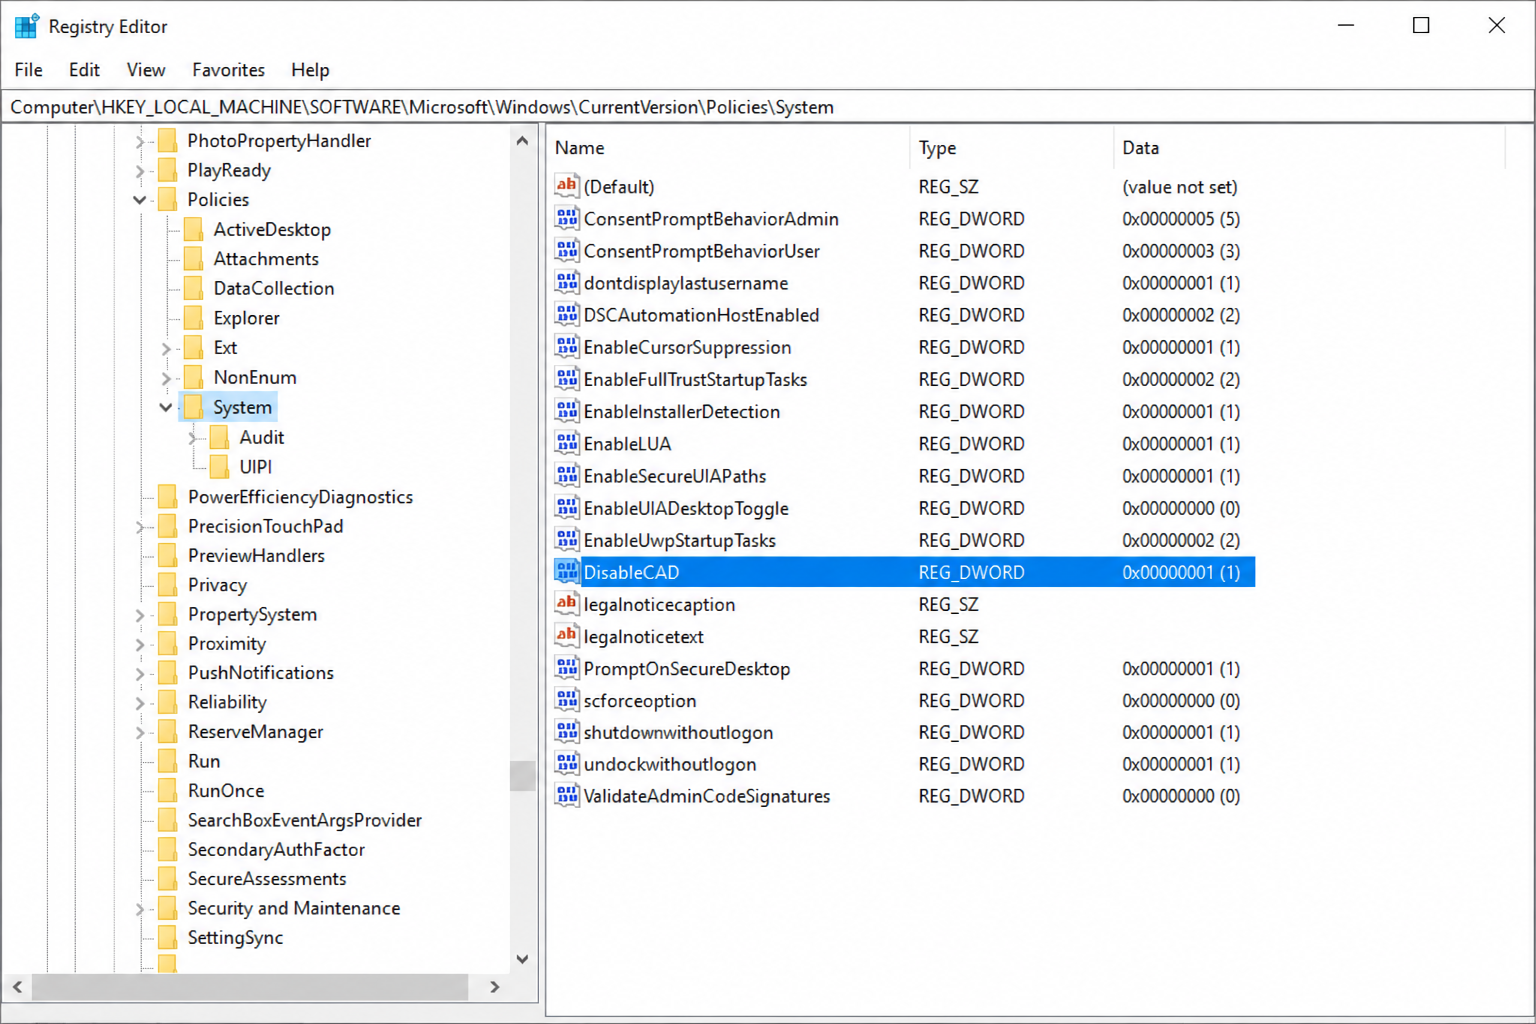Click the EnableLUA DWORD icon
This screenshot has width=1536, height=1024.
click(567, 443)
